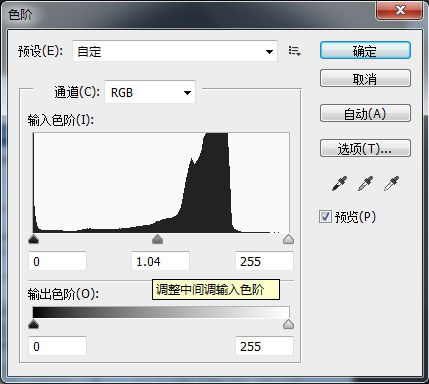Viewport: 429px width, 384px height.
Task: Click the 自动(A) button
Action: point(365,114)
